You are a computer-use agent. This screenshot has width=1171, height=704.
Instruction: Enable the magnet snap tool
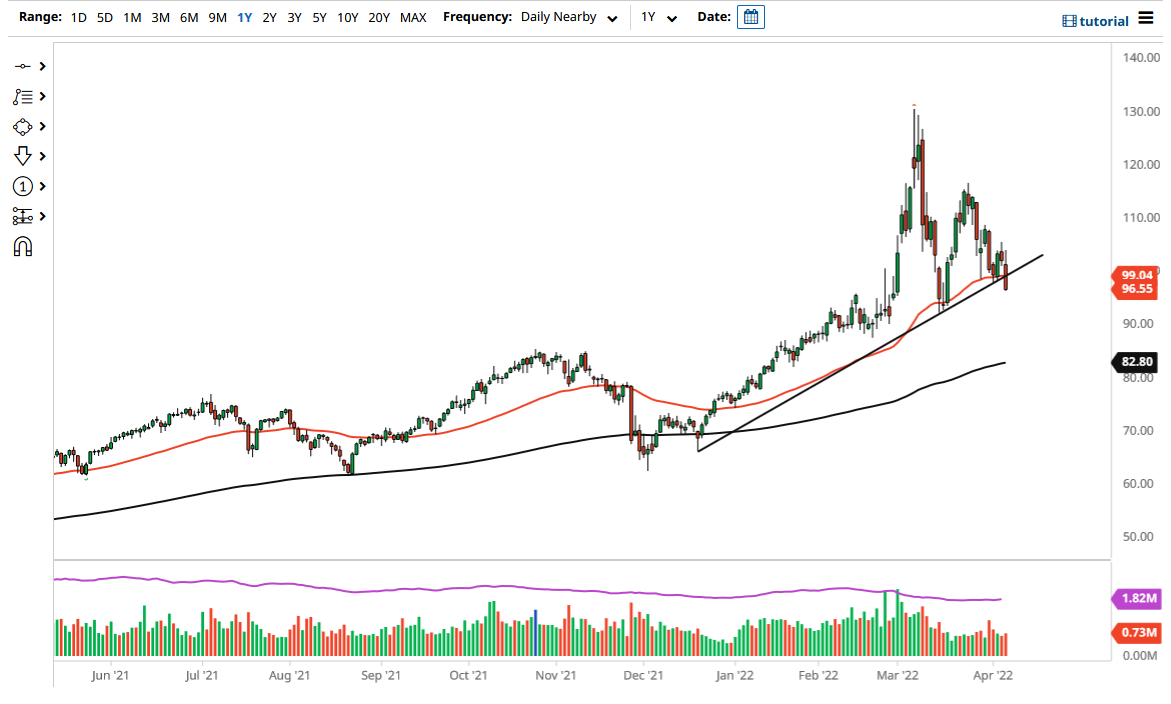tap(24, 246)
